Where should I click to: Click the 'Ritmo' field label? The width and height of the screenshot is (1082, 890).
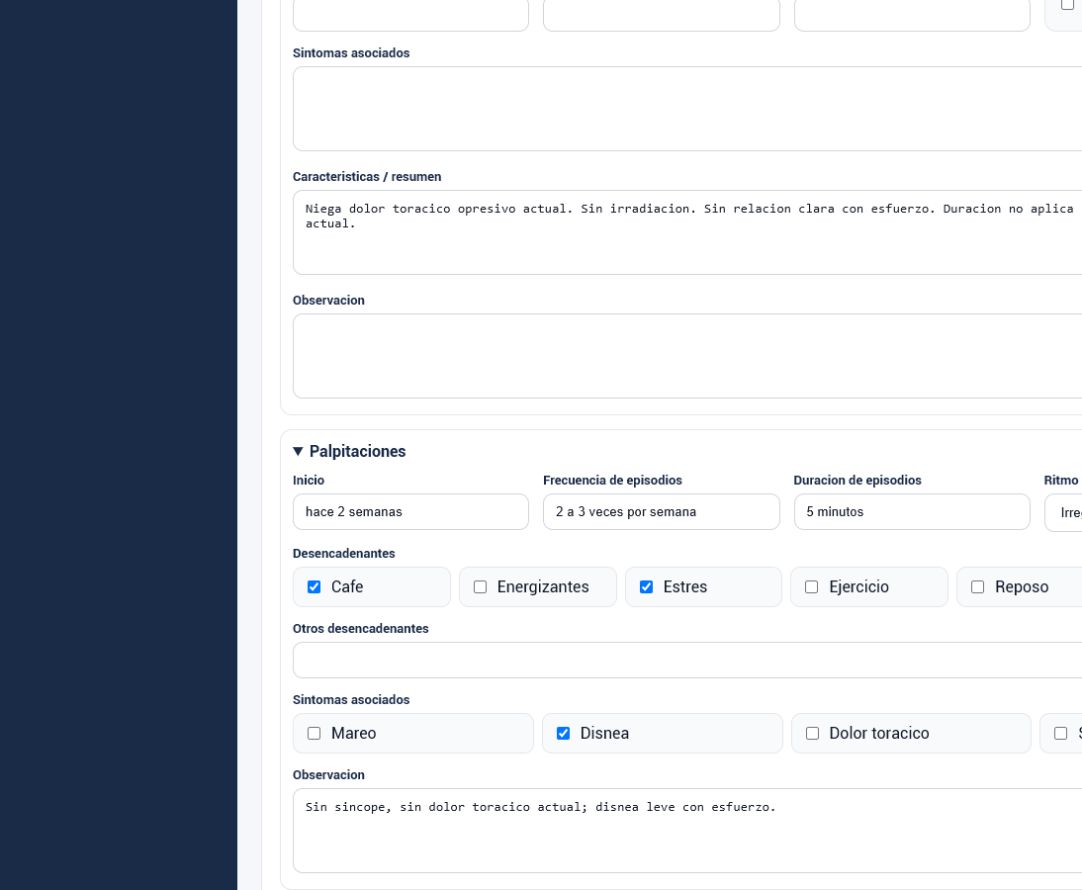click(1061, 480)
